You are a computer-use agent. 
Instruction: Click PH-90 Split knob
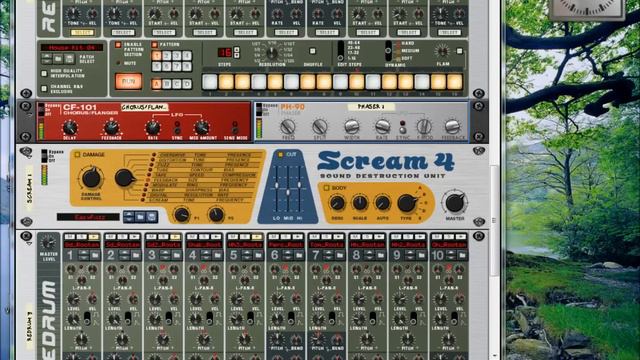click(x=320, y=127)
